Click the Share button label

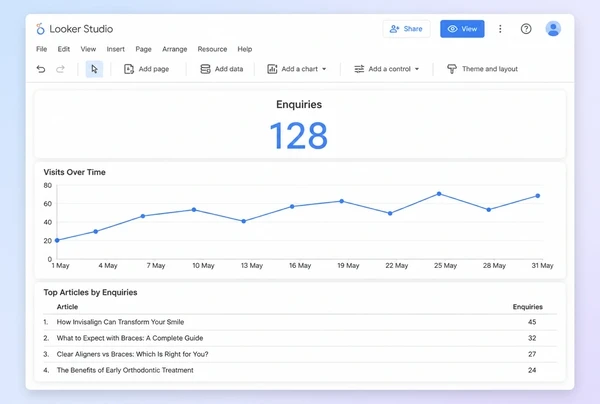(x=413, y=29)
